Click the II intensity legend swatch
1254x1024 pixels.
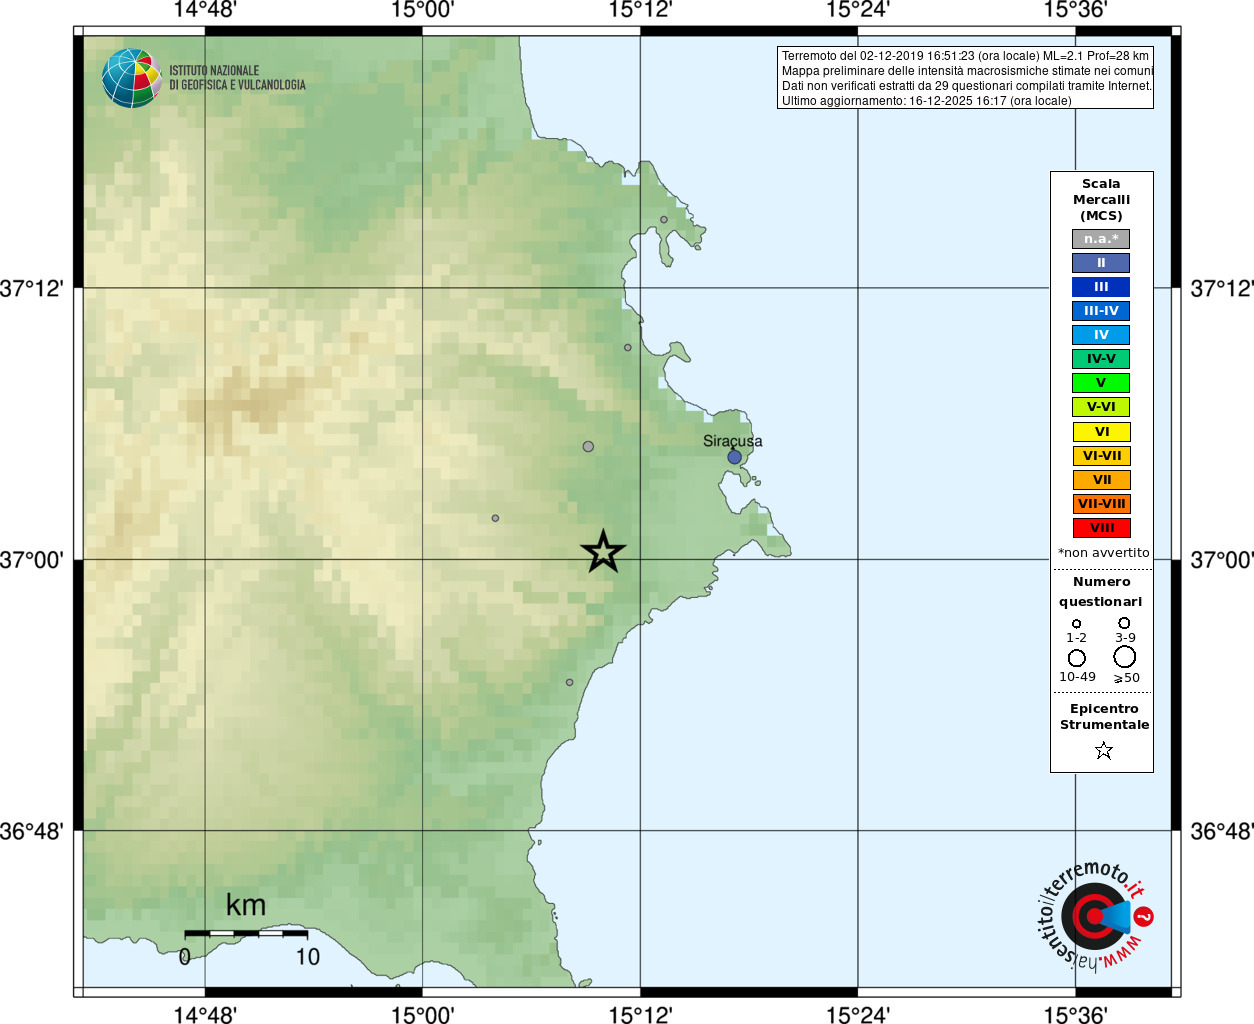coord(1101,263)
